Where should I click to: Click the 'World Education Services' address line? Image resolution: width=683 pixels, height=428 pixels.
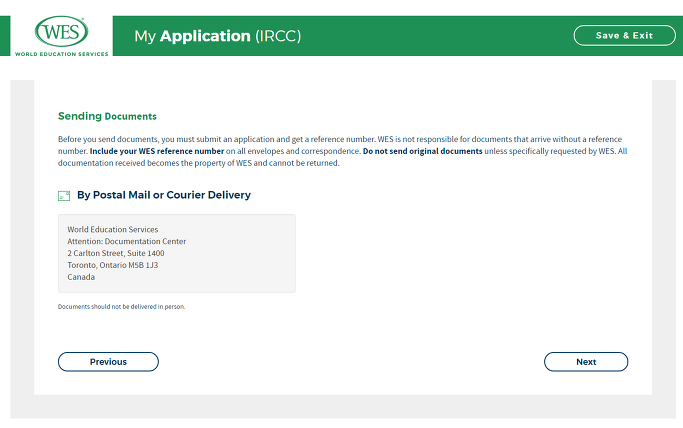click(113, 229)
